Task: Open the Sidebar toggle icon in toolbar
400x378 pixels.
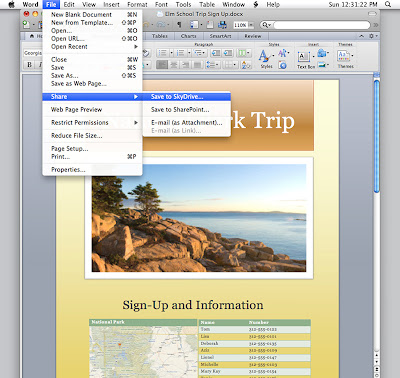Action: [194, 25]
